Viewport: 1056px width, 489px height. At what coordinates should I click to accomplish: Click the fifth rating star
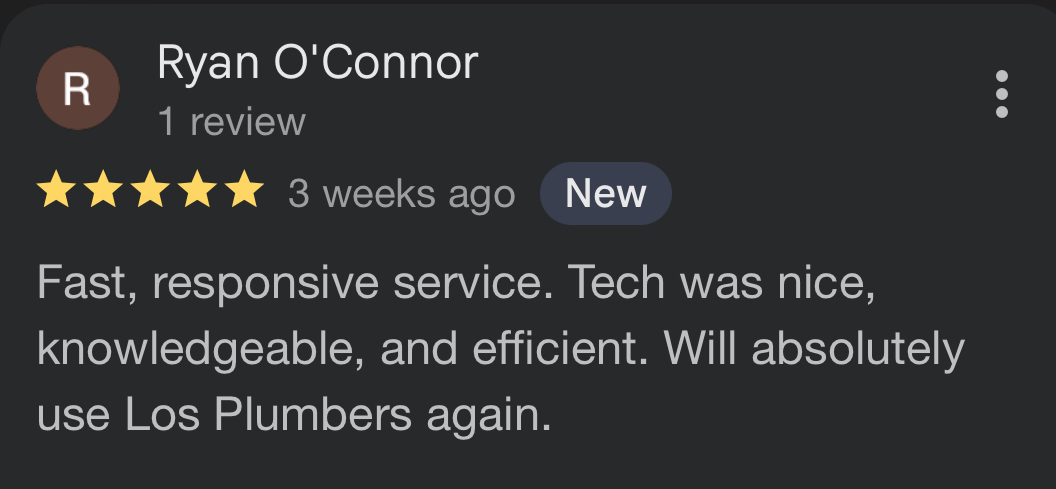point(245,192)
